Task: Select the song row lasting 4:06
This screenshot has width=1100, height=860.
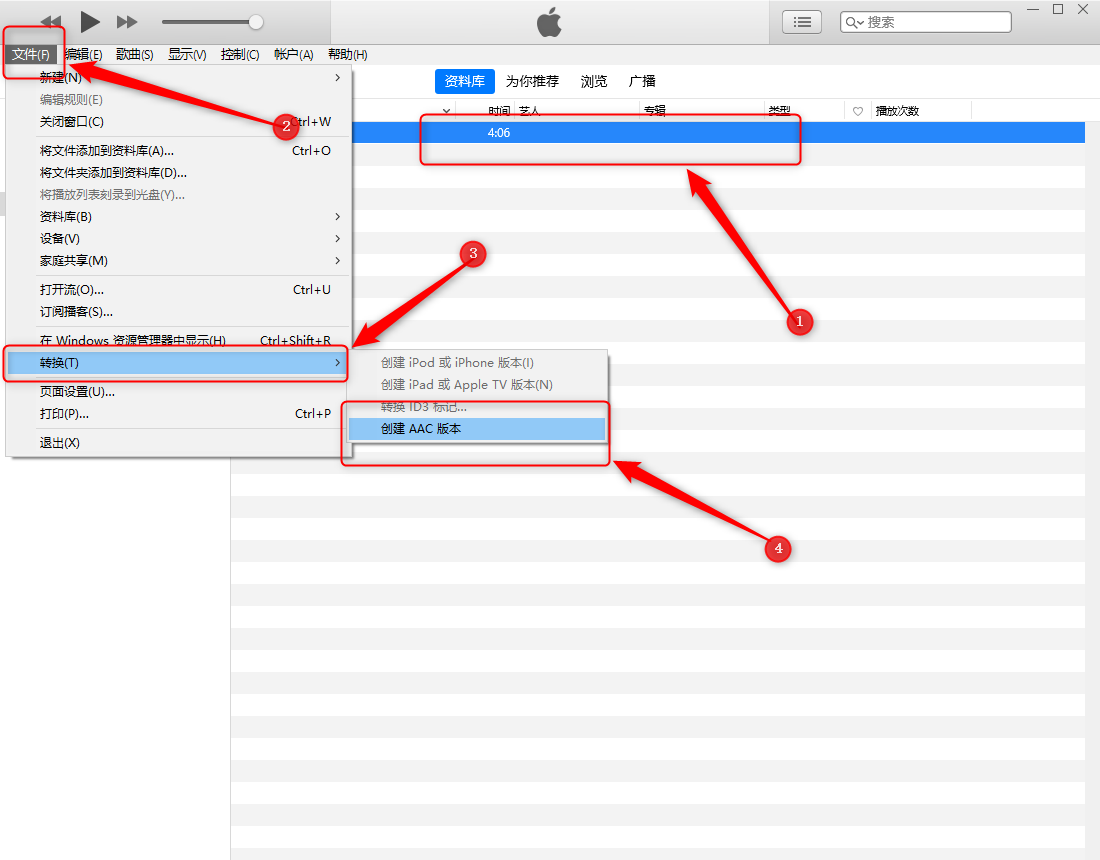Action: click(718, 133)
